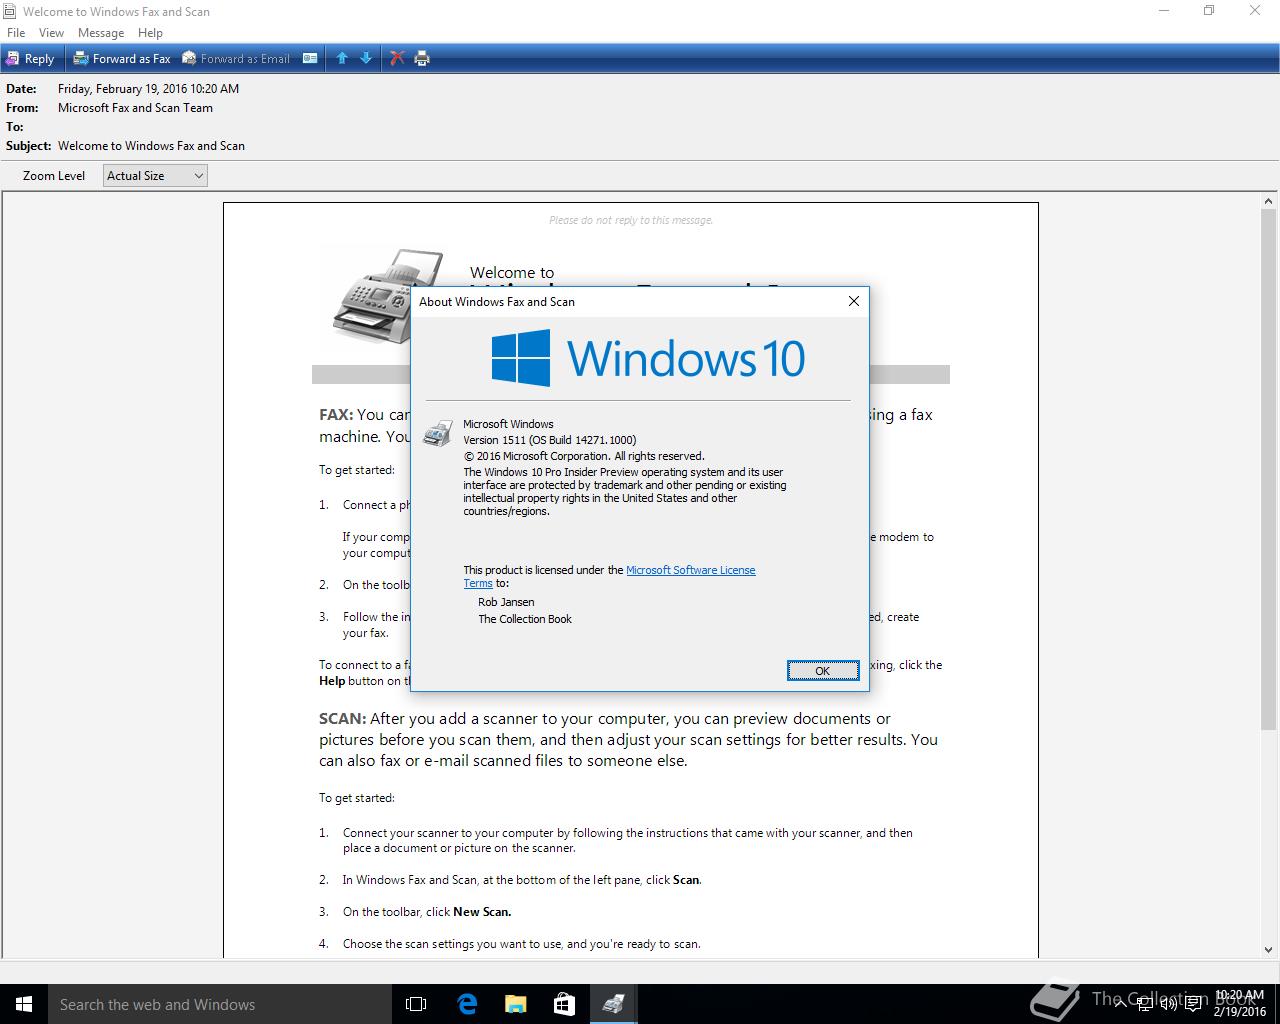The image size is (1280, 1024).
Task: Click the Windows 10 logo in dialog
Action: (x=648, y=358)
